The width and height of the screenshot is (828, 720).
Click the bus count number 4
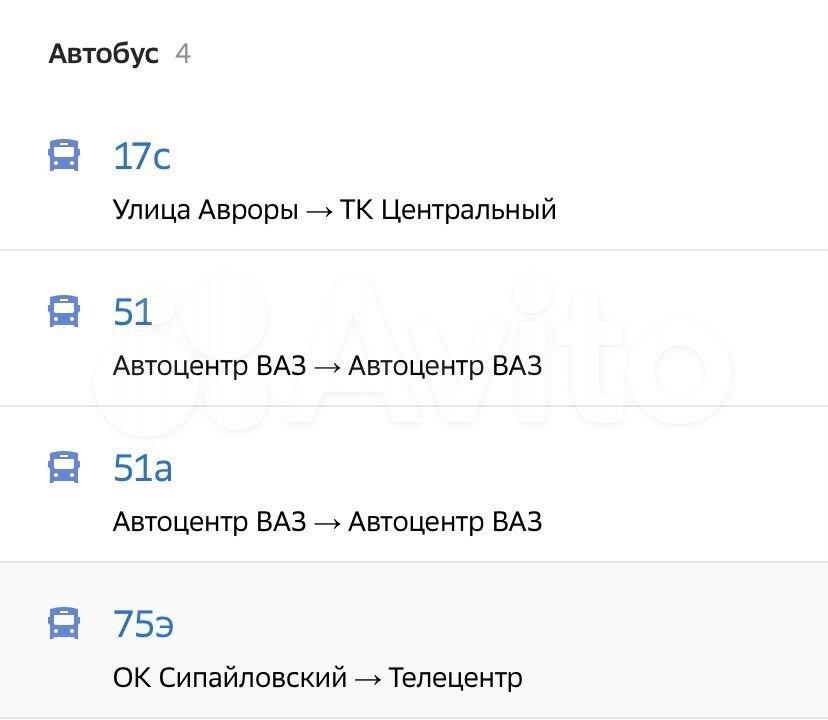coord(183,53)
